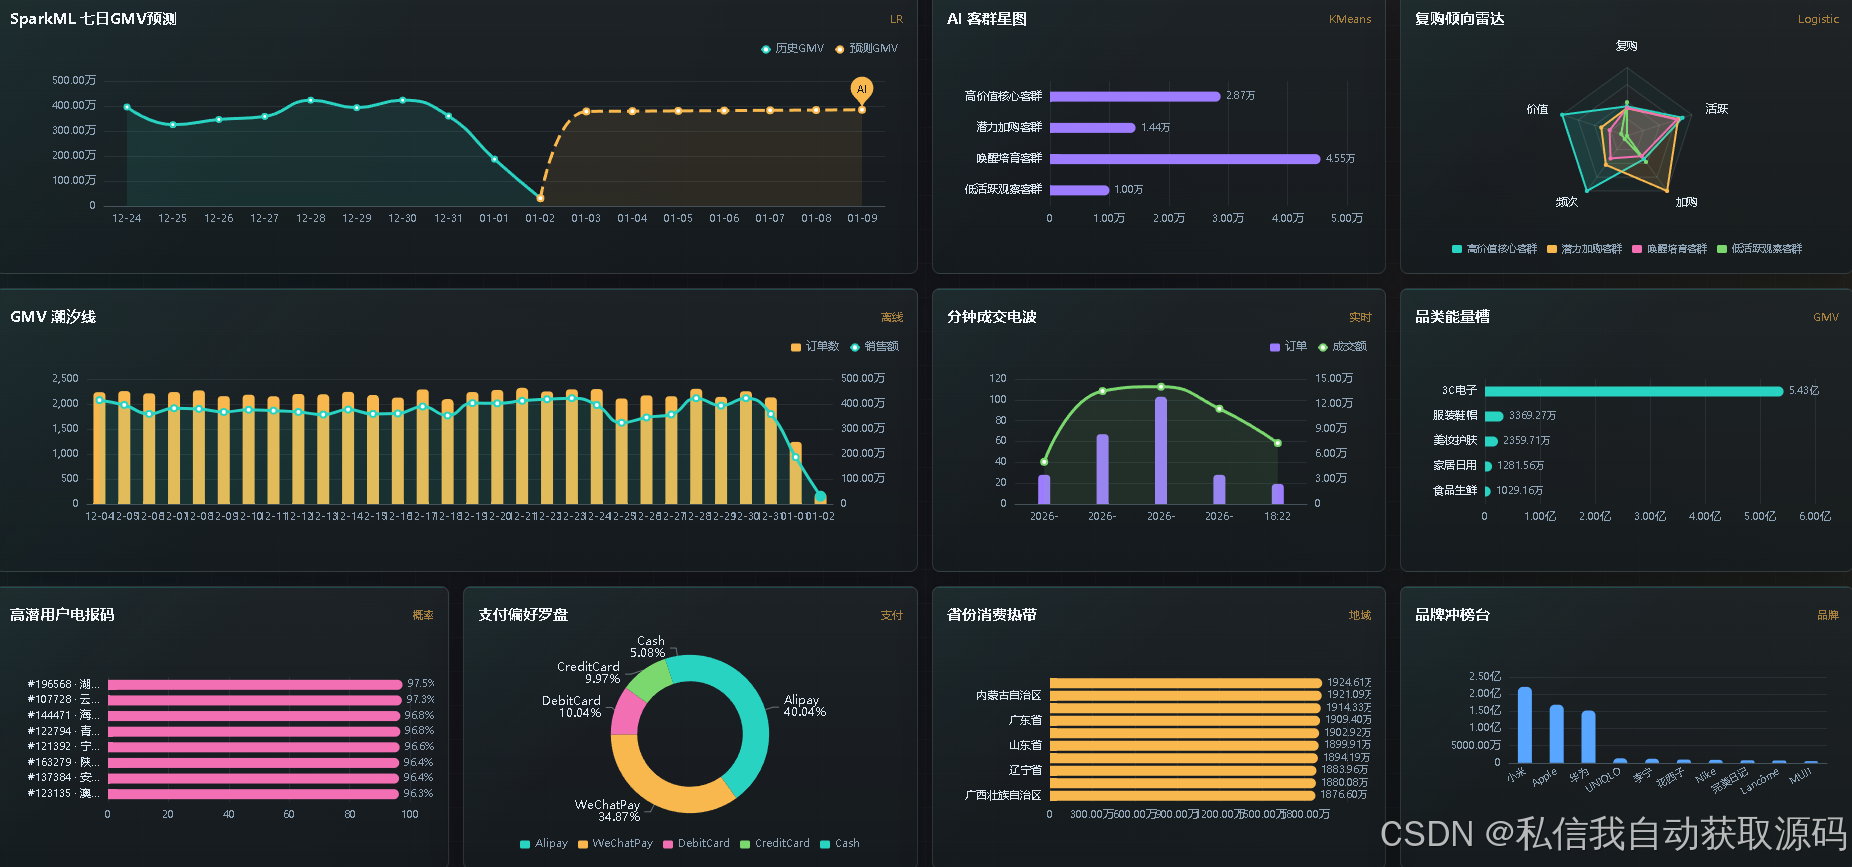Toggle the 订单数 legend in GMV 潮汐线

coord(815,347)
